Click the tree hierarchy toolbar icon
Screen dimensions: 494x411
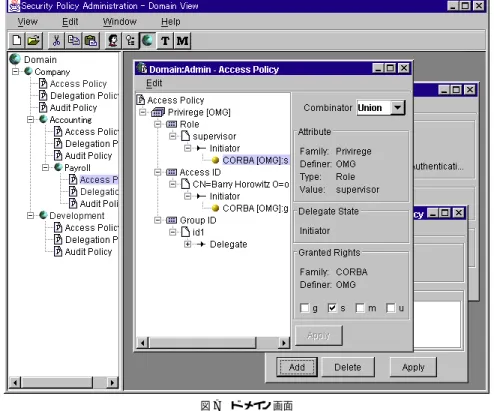pos(130,41)
